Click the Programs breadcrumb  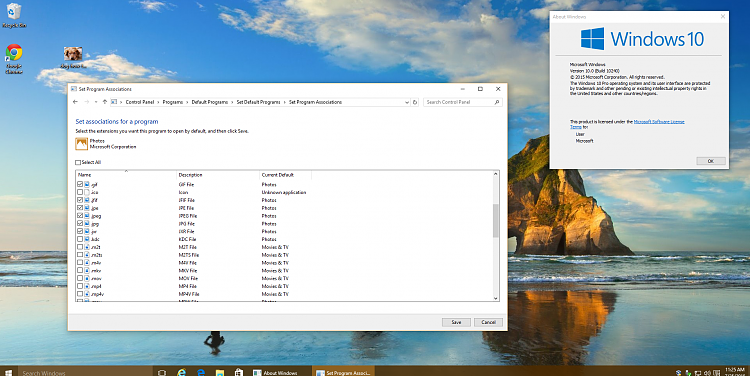tap(173, 102)
